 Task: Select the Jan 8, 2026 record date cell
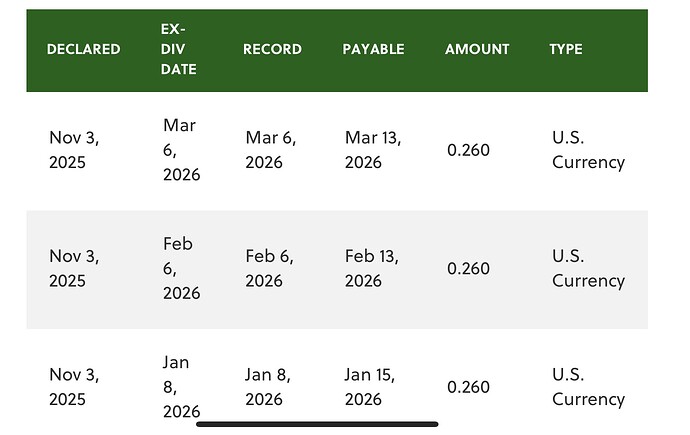pos(269,386)
